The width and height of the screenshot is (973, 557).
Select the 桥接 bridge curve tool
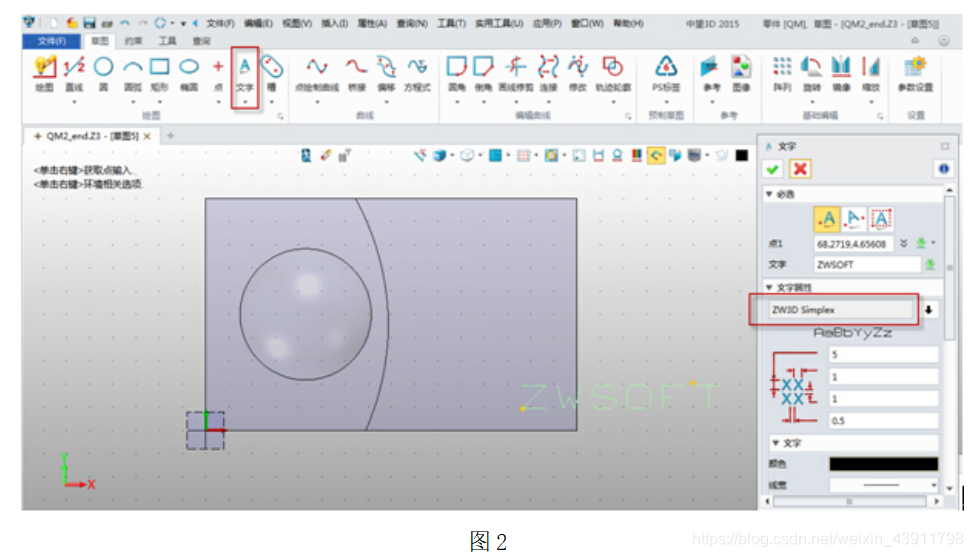pyautogui.click(x=357, y=73)
